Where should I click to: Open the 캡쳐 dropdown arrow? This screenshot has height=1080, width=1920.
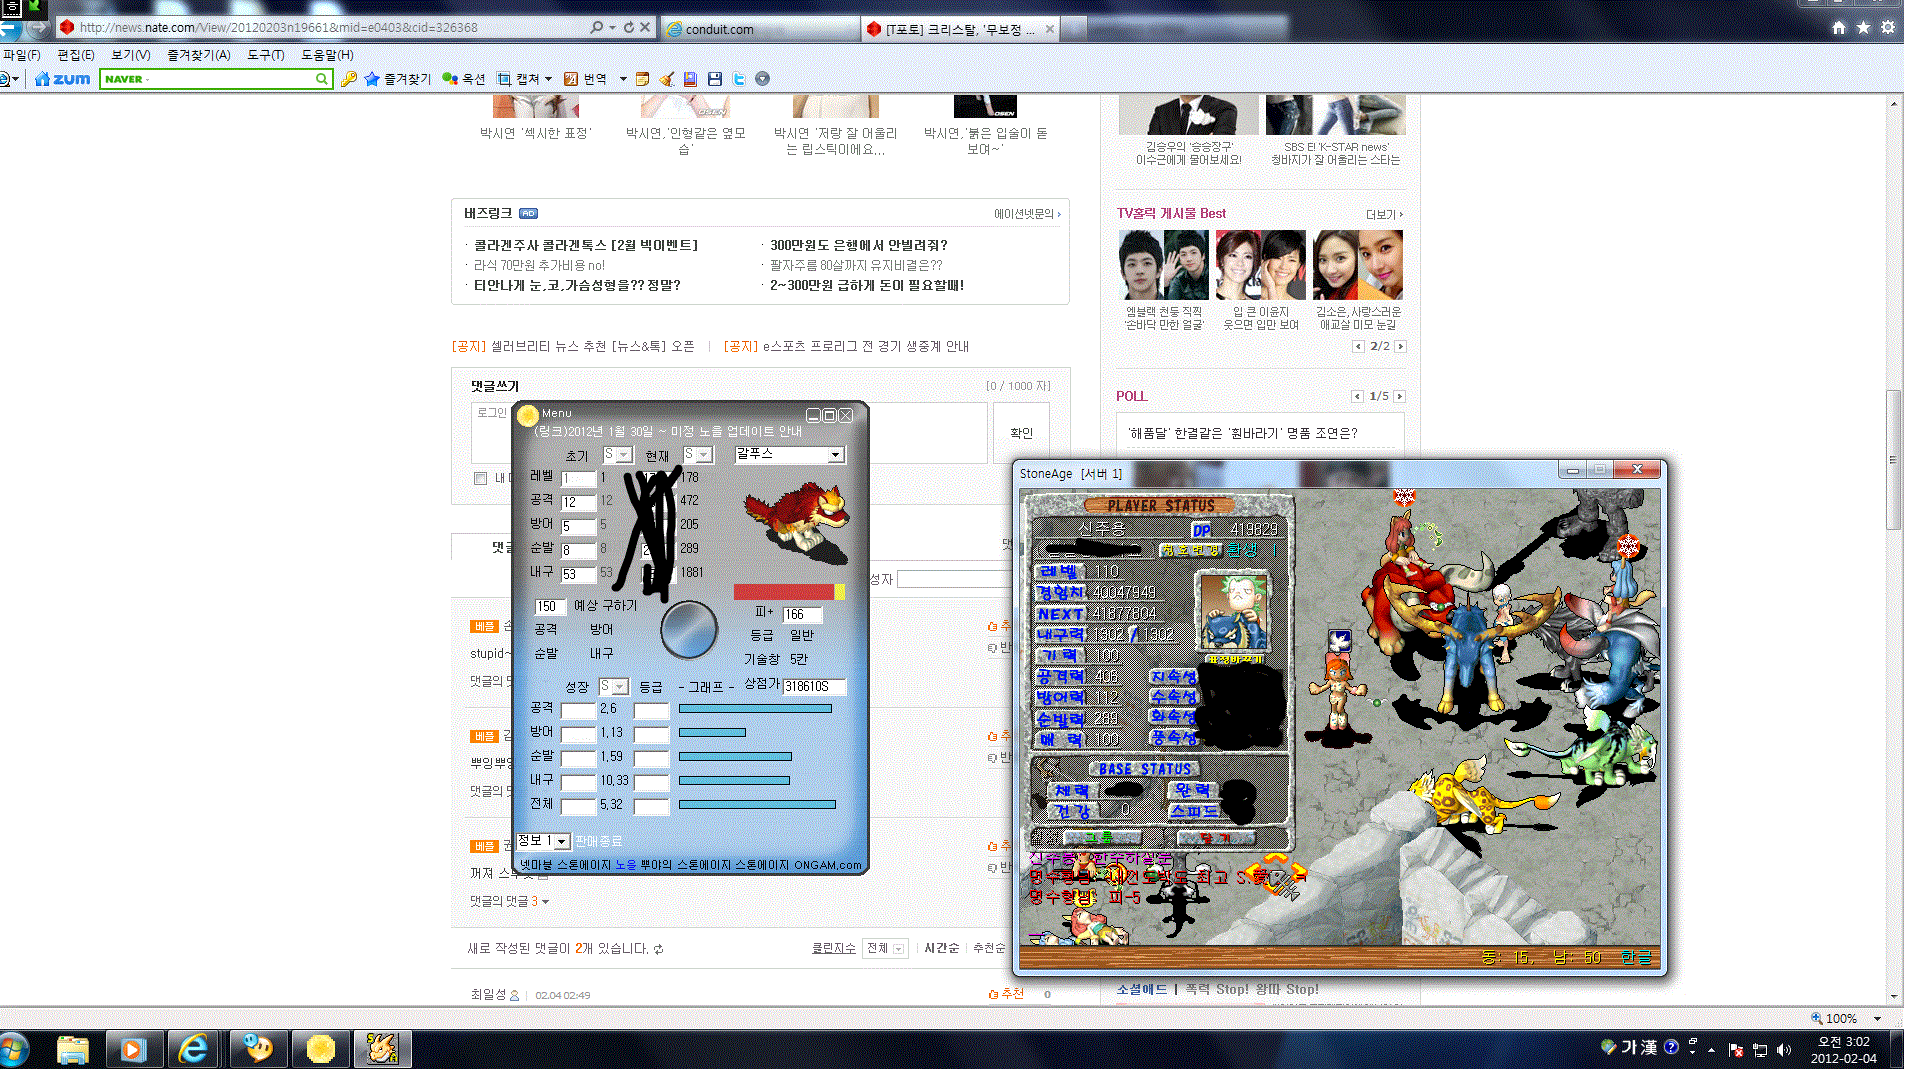click(x=548, y=79)
